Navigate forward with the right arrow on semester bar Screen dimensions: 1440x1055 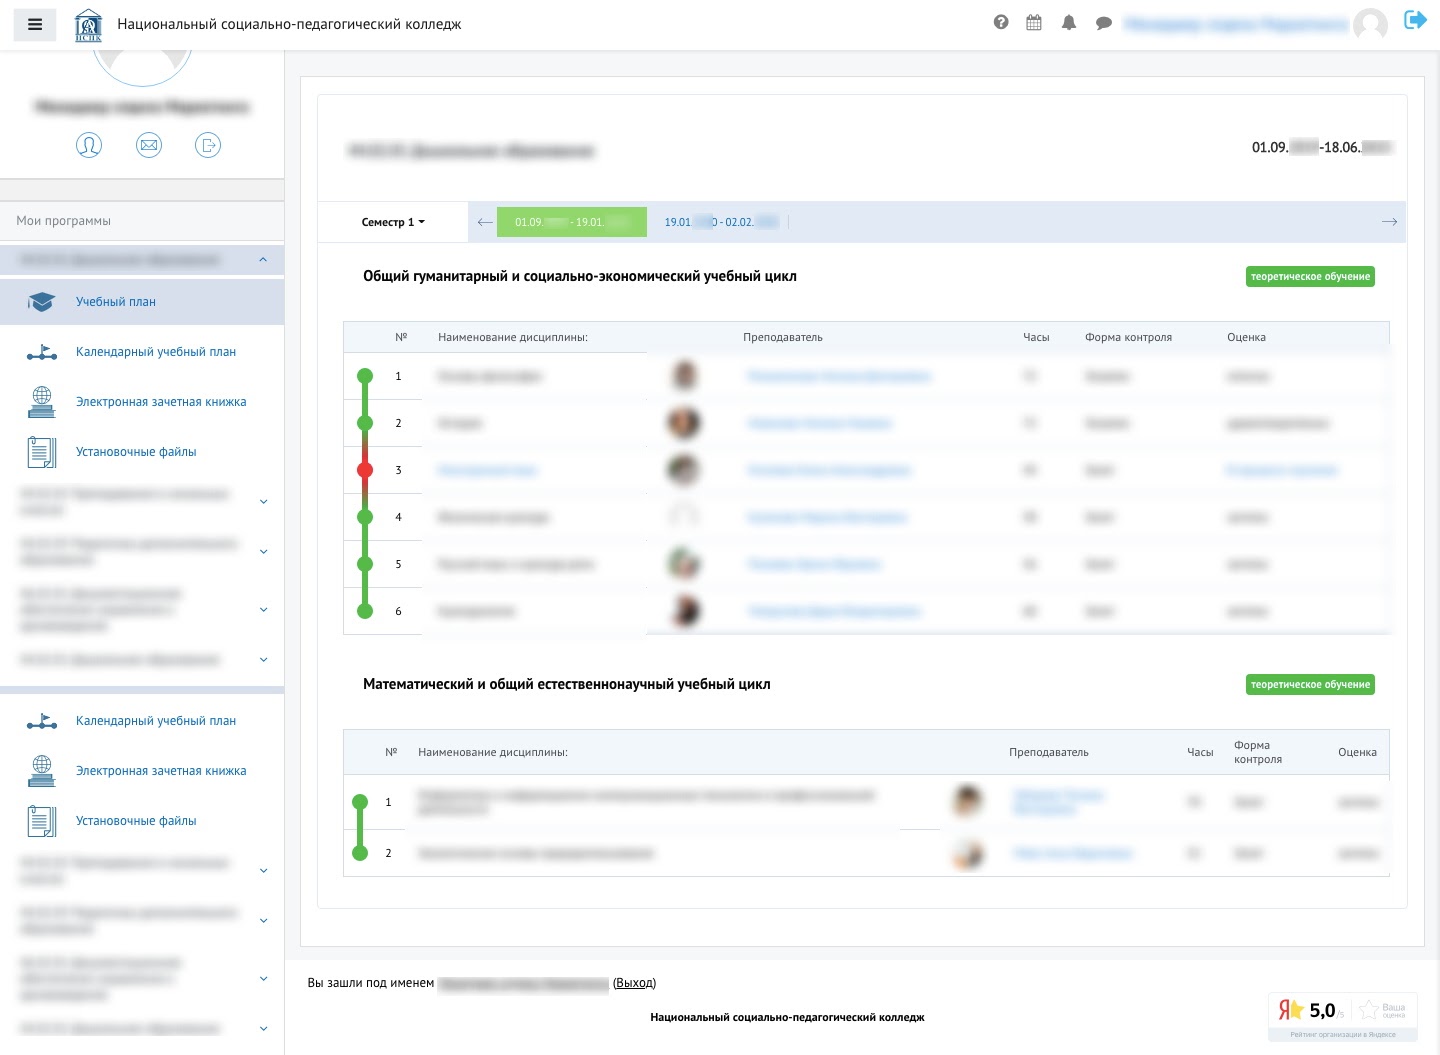coord(1390,222)
